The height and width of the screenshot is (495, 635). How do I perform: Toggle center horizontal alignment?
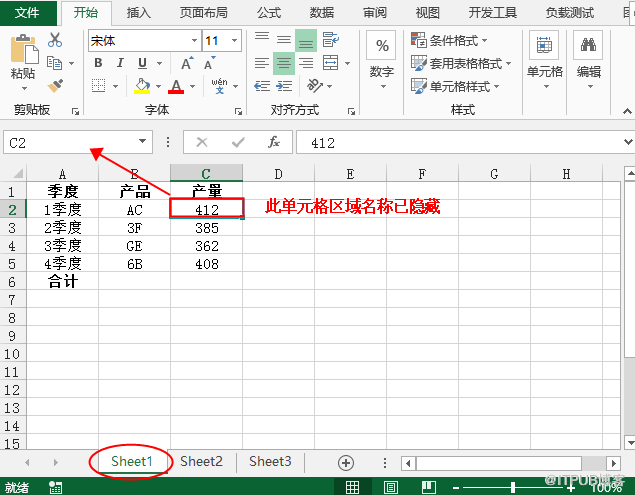point(284,63)
